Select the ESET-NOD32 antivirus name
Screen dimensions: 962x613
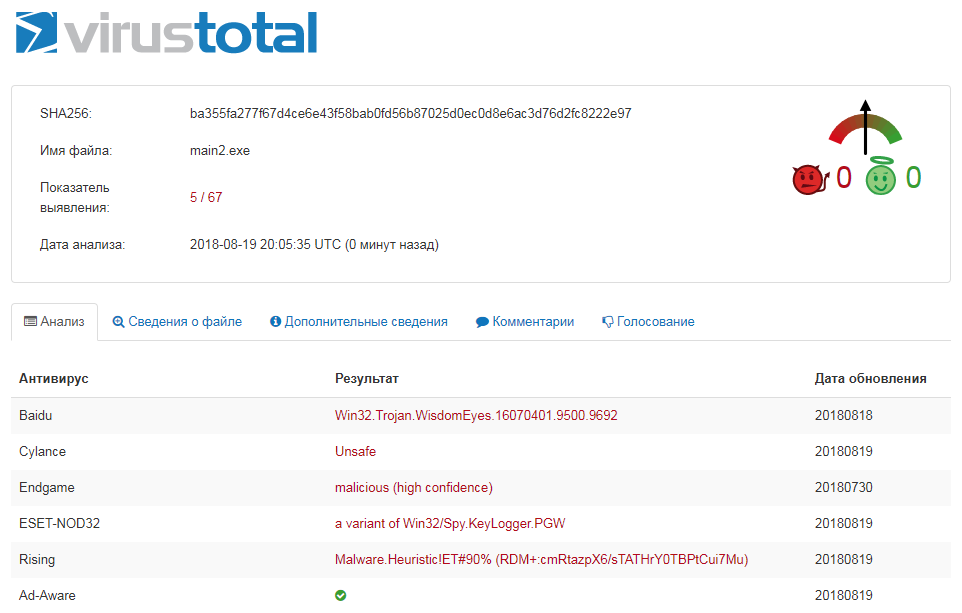coord(60,523)
